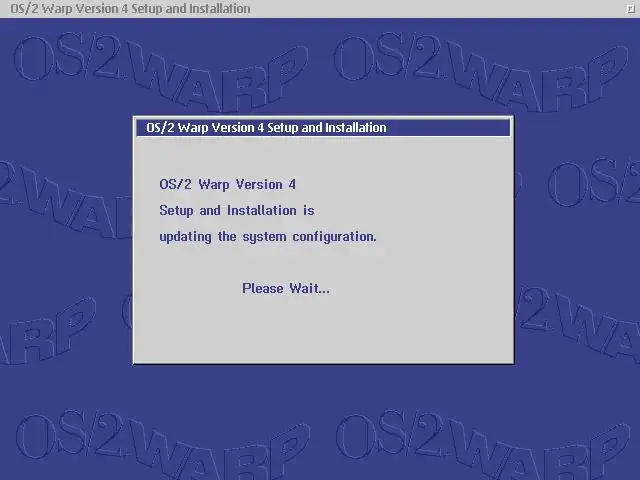
Task: Click the 'OS/2 Warp Version 4' line in the dialog
Action: click(227, 184)
